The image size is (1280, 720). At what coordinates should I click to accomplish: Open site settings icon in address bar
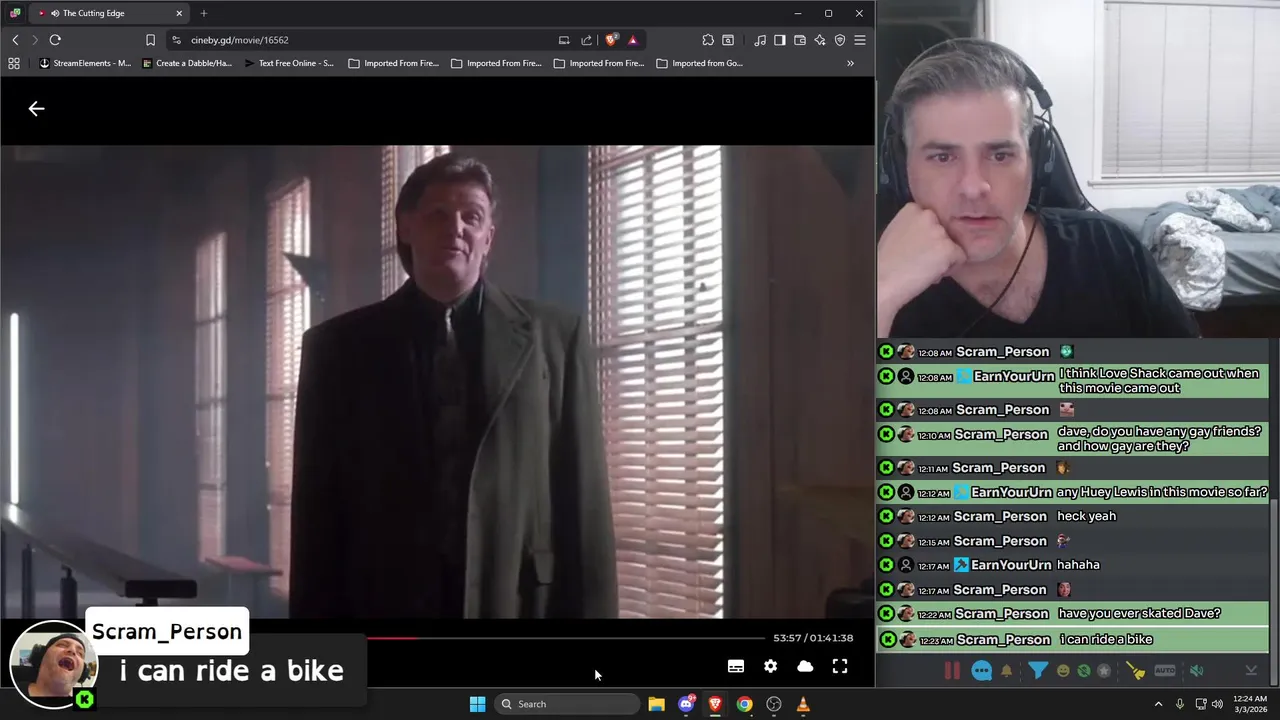point(176,40)
